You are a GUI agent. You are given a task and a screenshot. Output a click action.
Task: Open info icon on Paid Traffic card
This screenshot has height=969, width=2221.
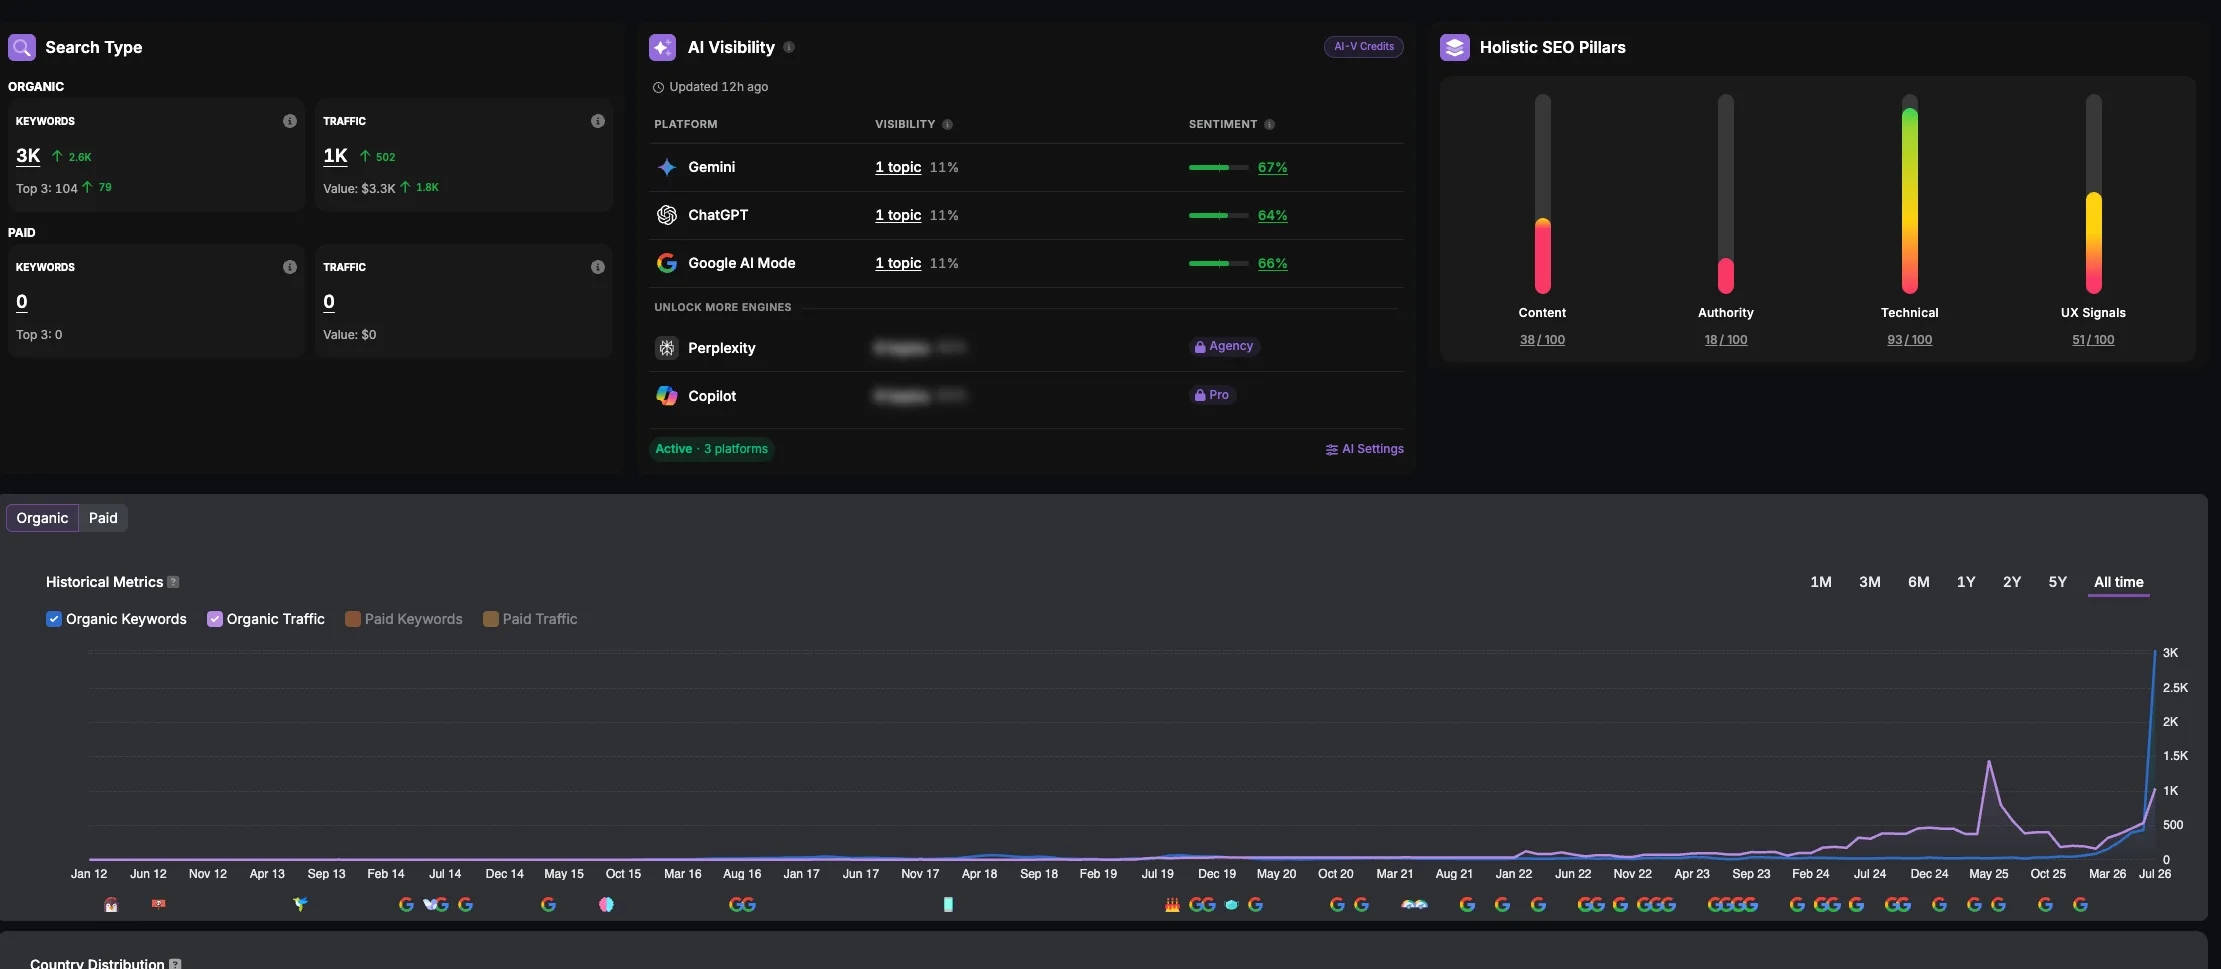pos(598,267)
